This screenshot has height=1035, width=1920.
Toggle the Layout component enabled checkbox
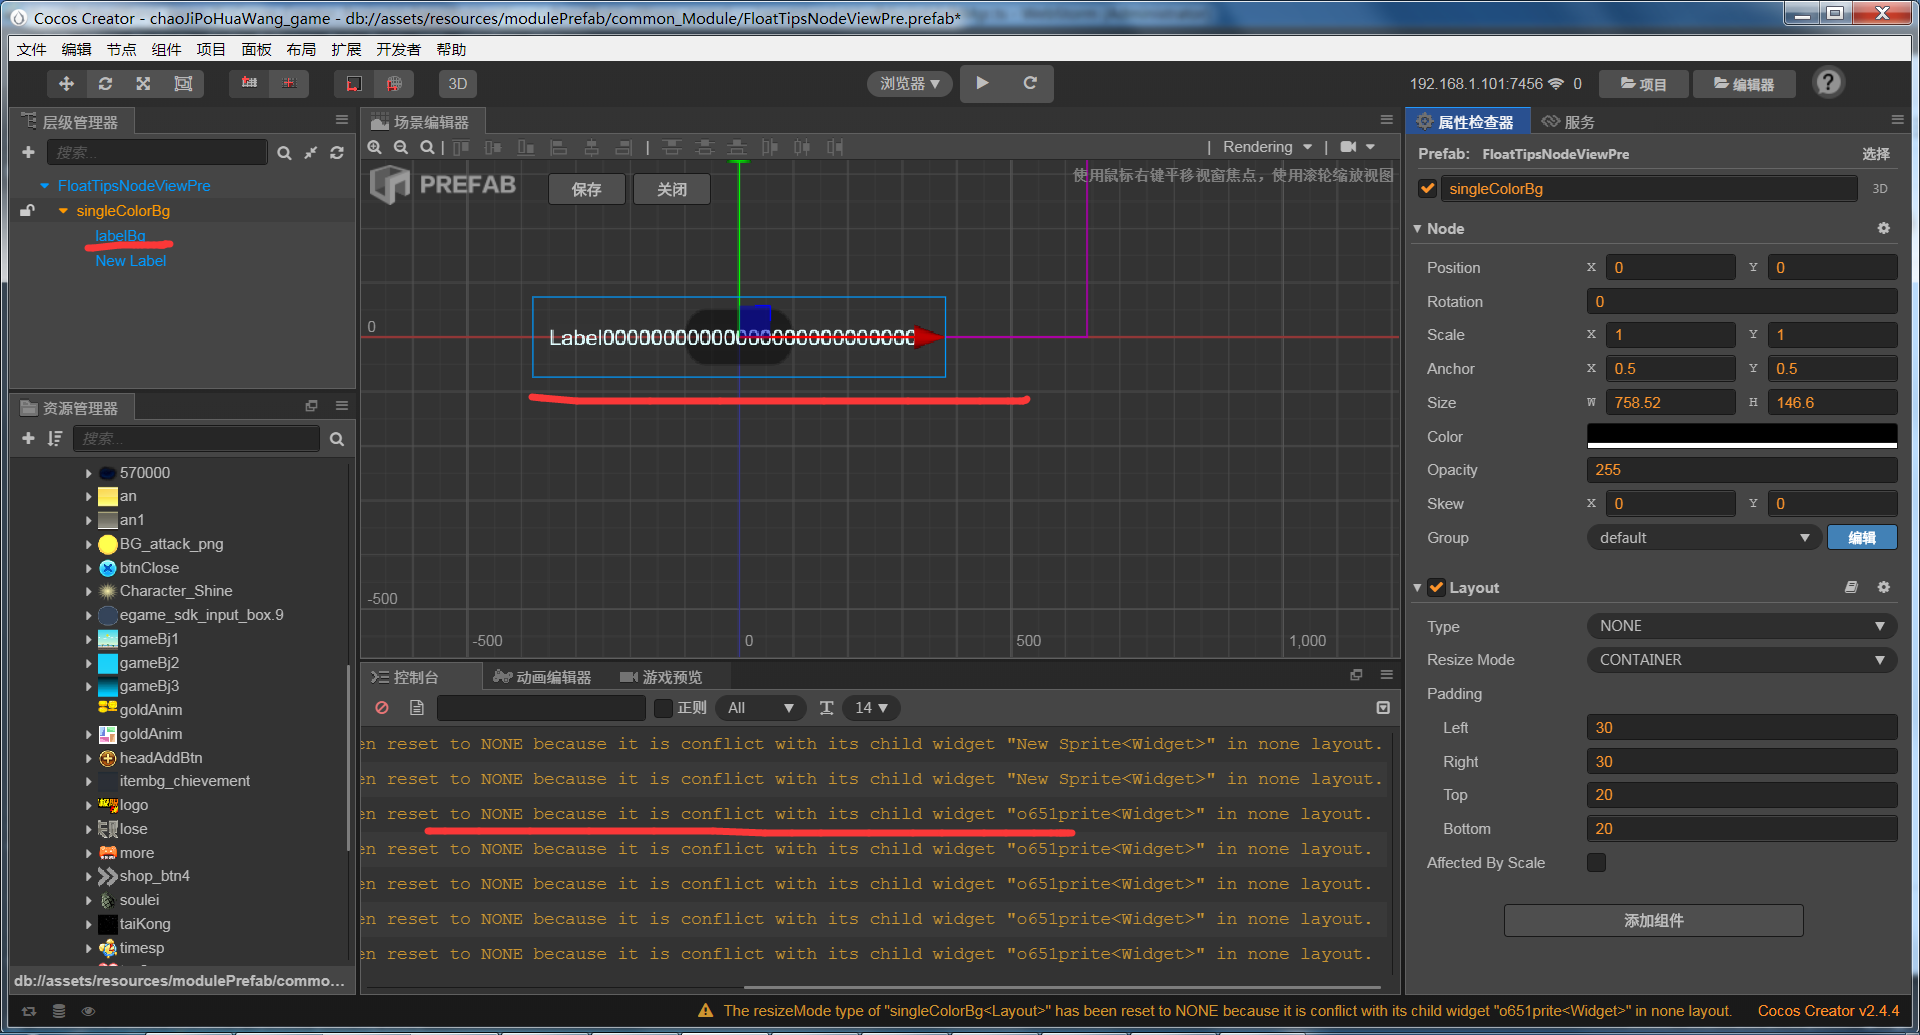[x=1437, y=587]
